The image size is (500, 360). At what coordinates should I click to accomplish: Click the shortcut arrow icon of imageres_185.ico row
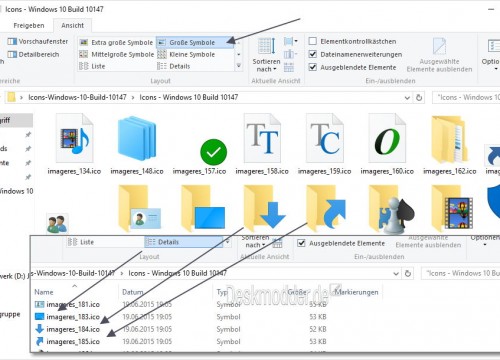click(39, 341)
